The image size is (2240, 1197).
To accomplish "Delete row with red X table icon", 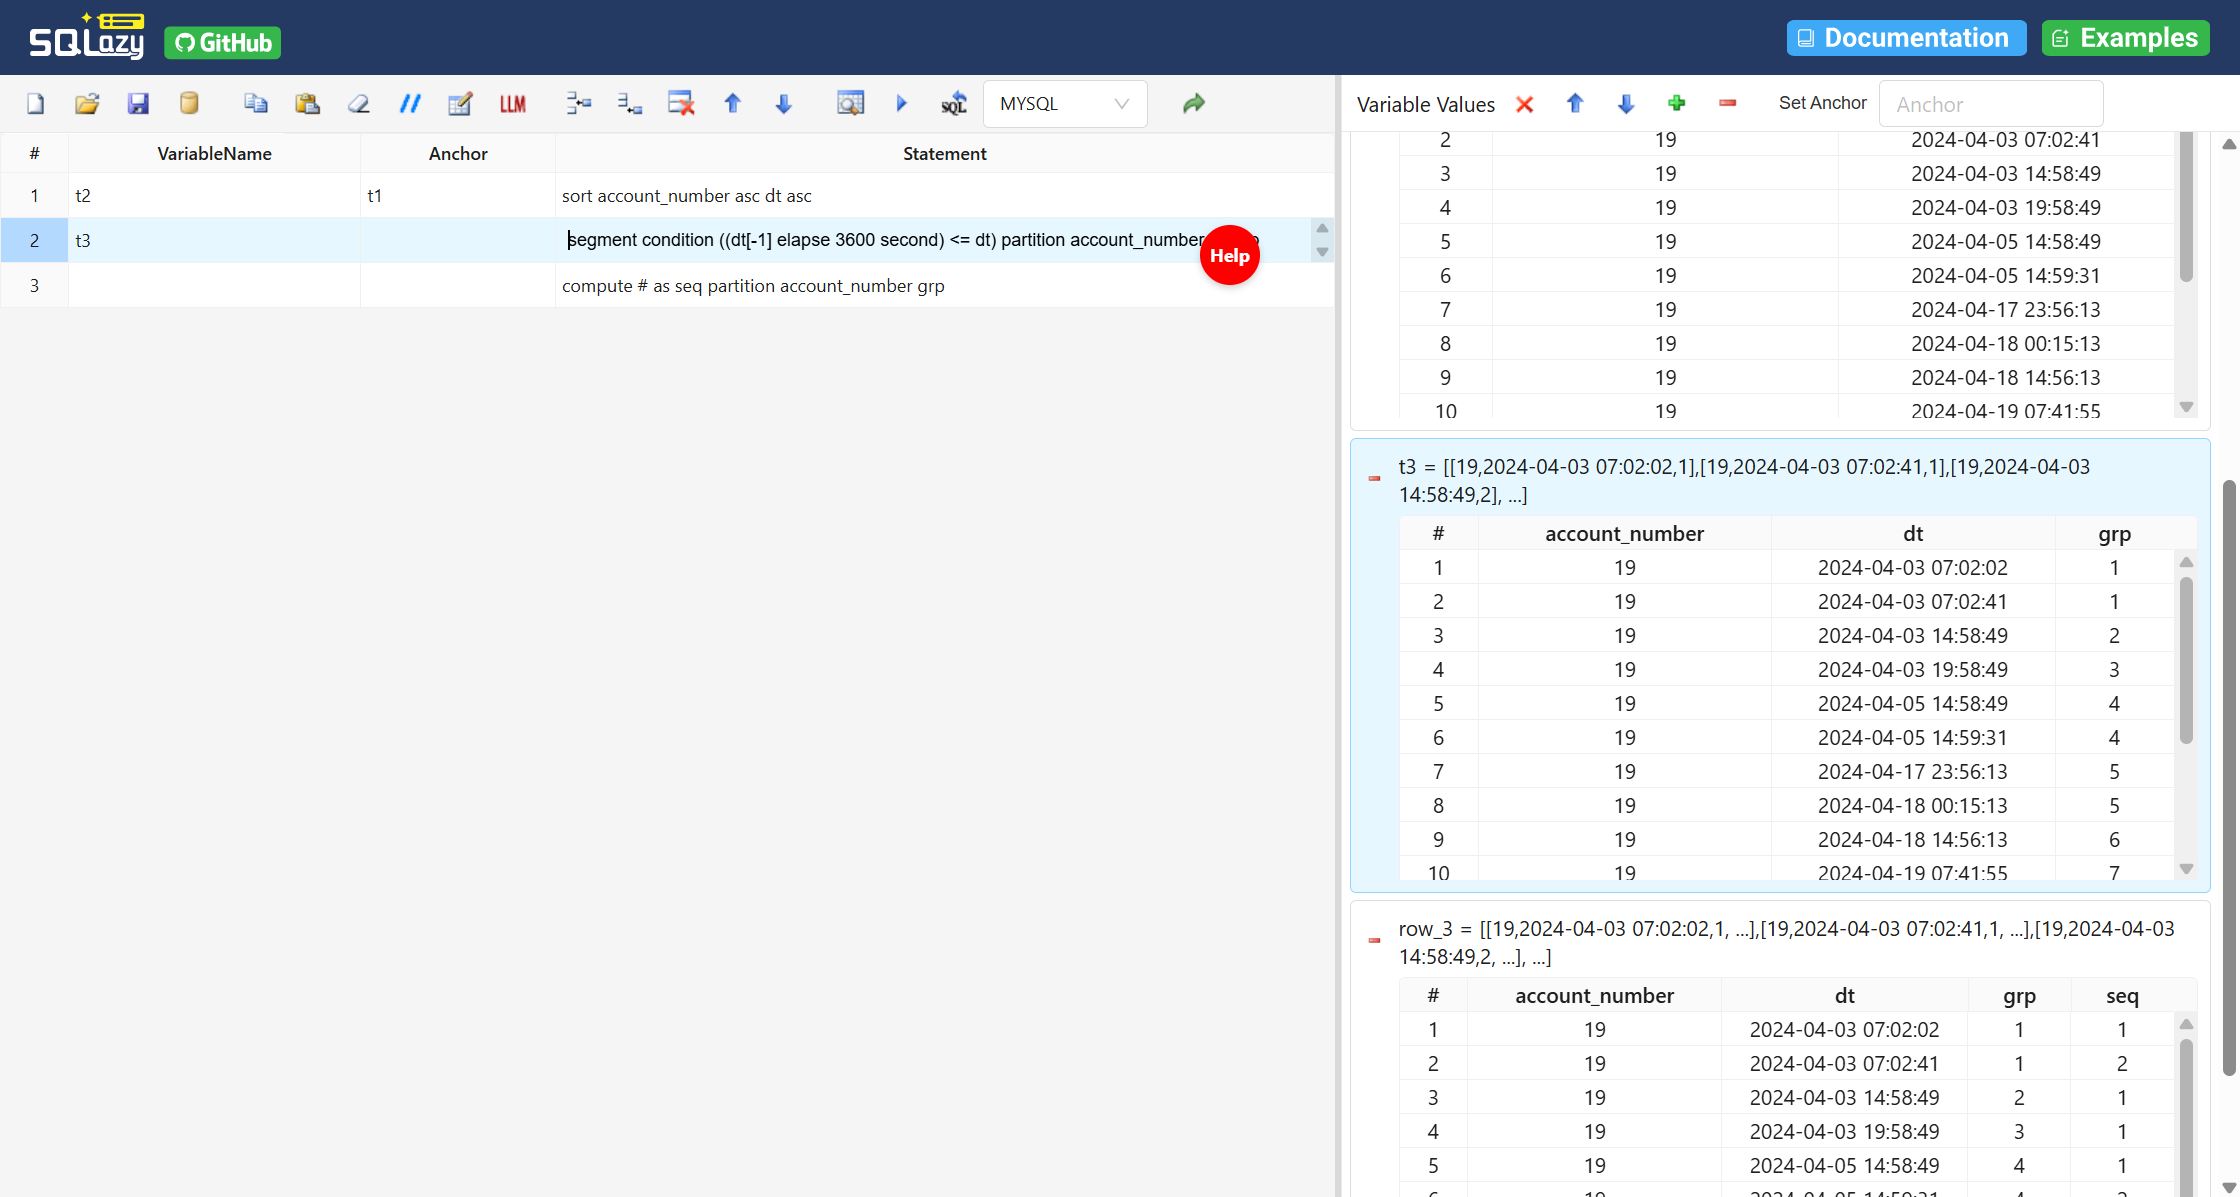I will click(x=681, y=103).
